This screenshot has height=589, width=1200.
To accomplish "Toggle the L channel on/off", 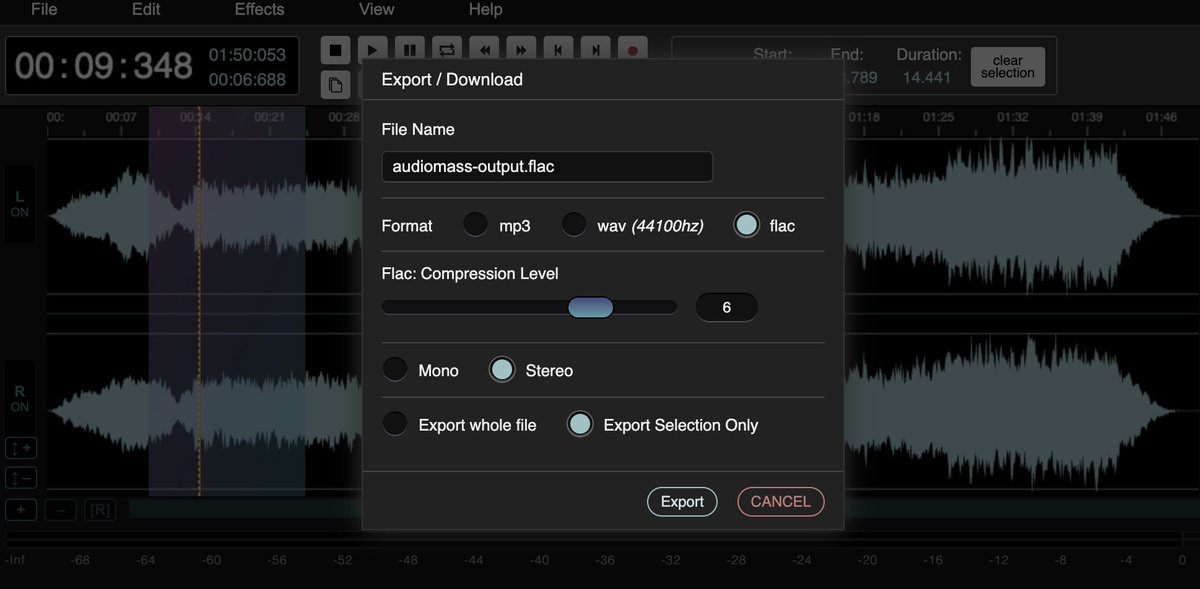I will pos(19,203).
